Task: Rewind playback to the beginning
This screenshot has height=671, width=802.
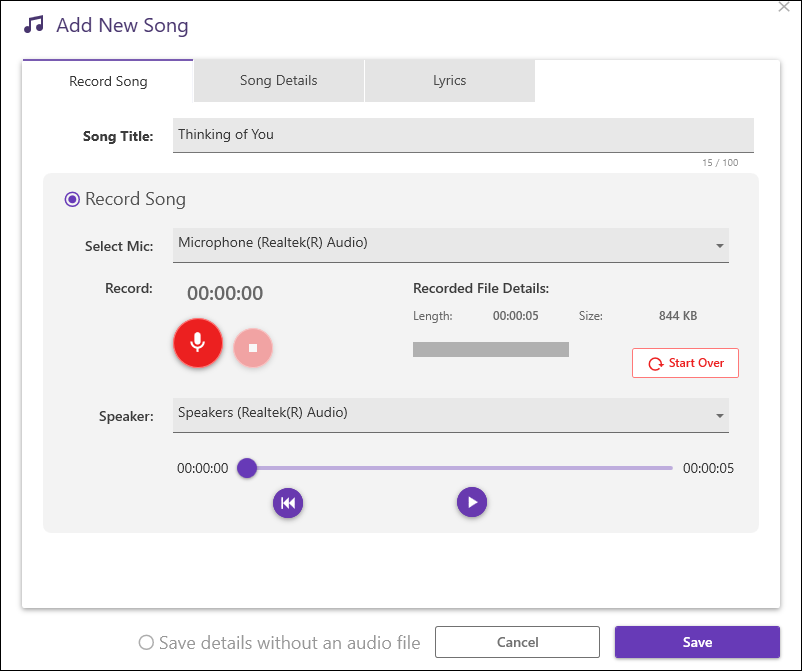Action: coord(288,503)
